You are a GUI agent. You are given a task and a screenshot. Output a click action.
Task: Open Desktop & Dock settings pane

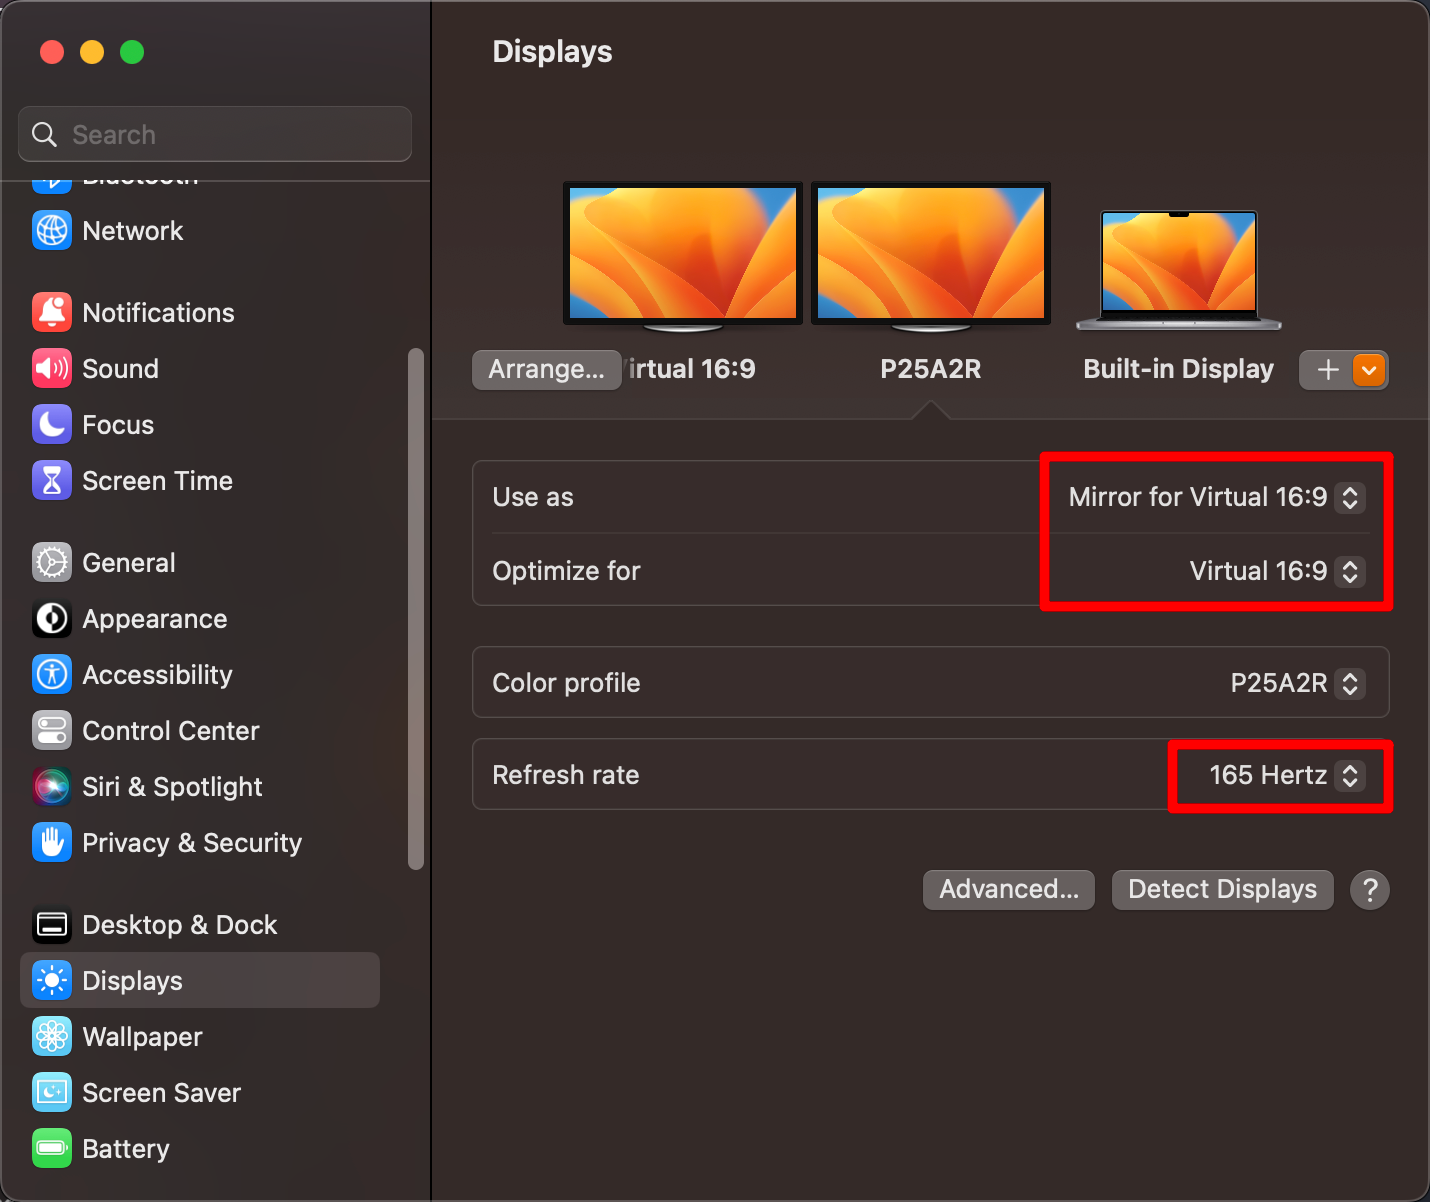[x=179, y=925]
